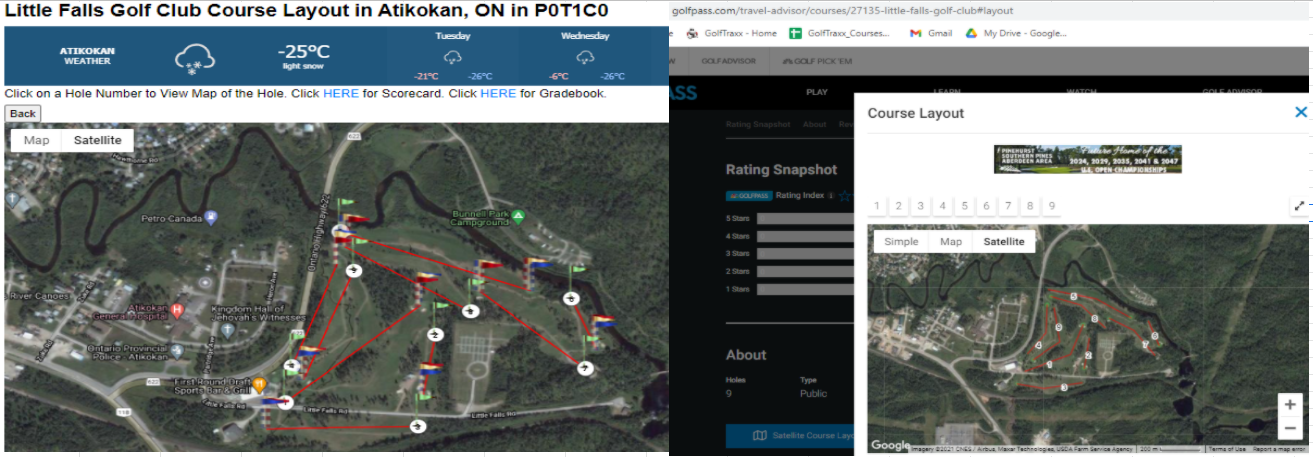The image size is (1313, 460).
Task: Click the Little Falls Golf Club Course Layout title
Action: [x=307, y=11]
